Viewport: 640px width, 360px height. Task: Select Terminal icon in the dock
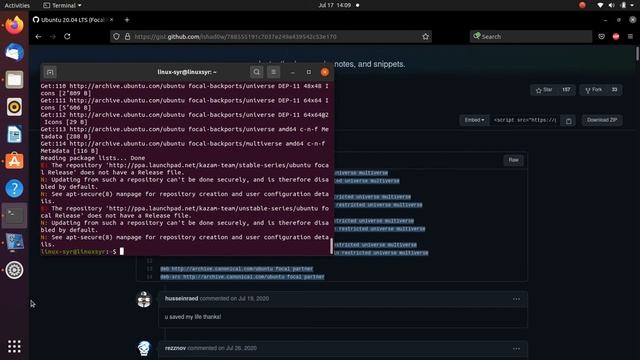point(14,216)
